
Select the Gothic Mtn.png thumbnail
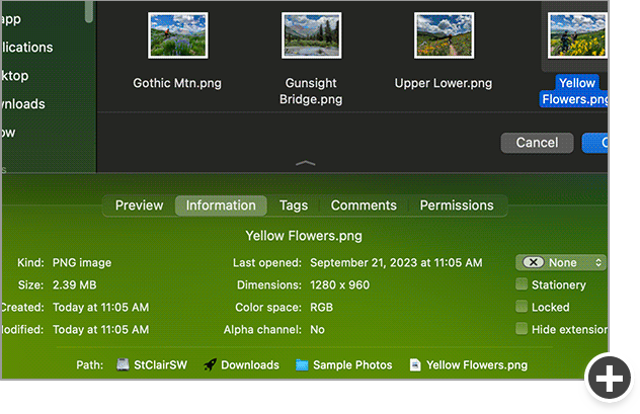click(x=178, y=35)
